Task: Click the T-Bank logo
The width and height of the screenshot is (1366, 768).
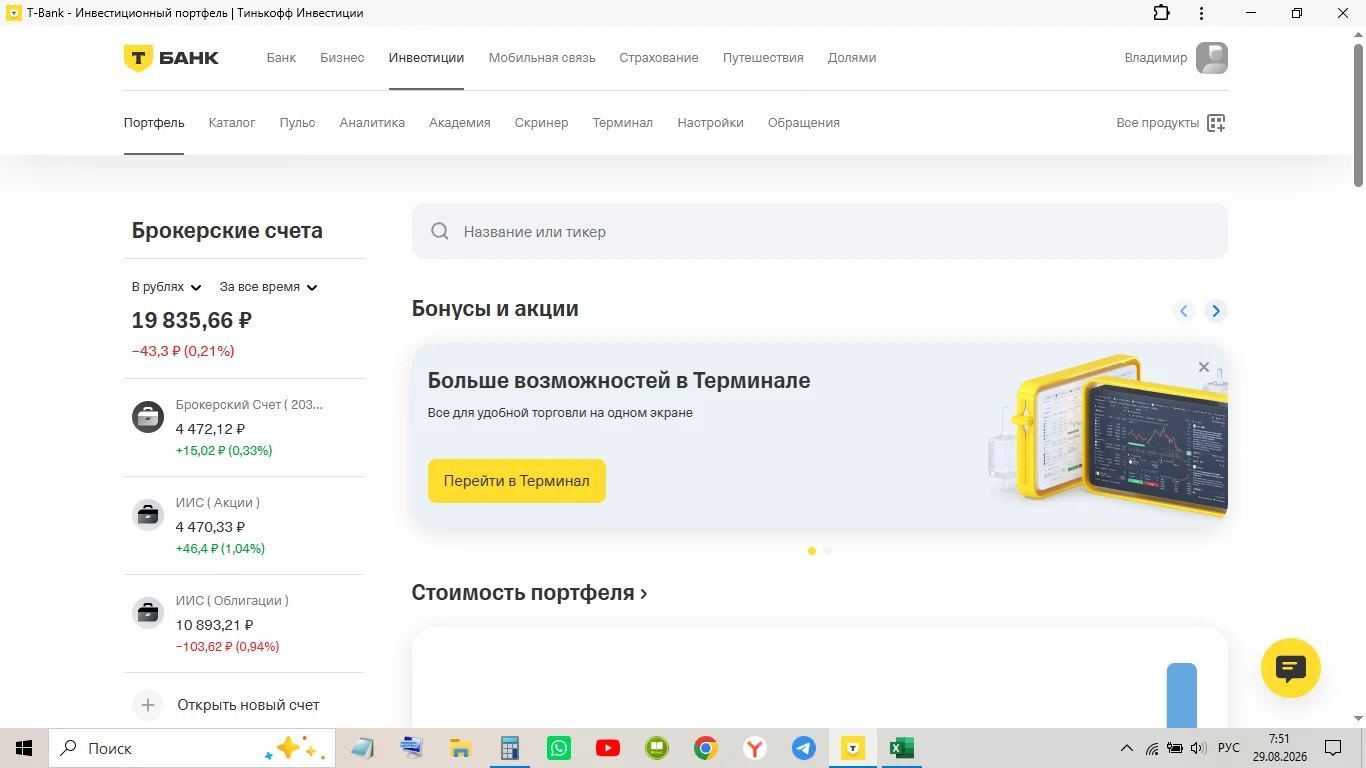Action: coord(171,58)
